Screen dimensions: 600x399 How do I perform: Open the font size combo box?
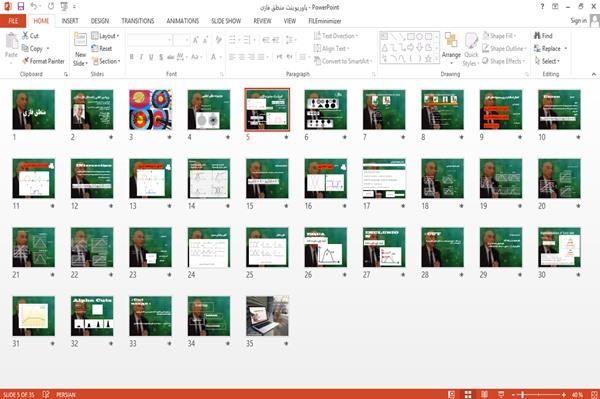coord(181,40)
